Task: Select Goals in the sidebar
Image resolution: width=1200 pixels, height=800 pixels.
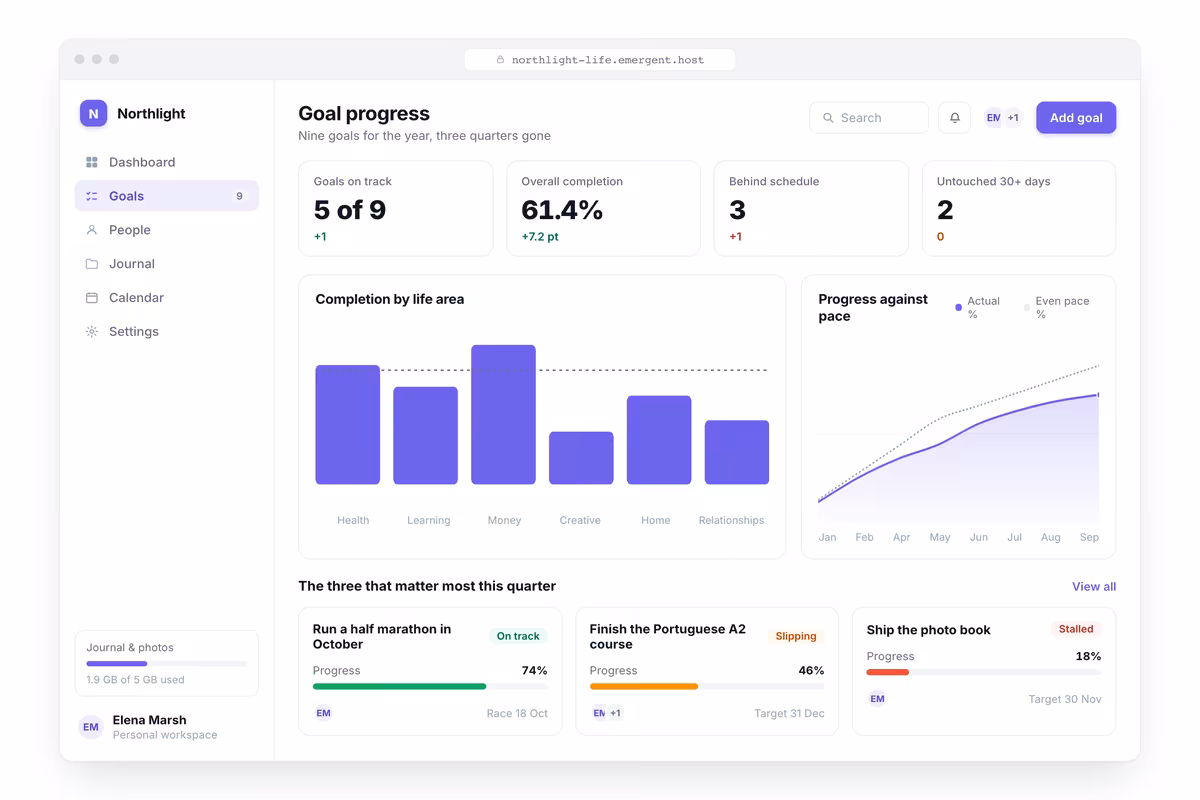Action: tap(167, 196)
